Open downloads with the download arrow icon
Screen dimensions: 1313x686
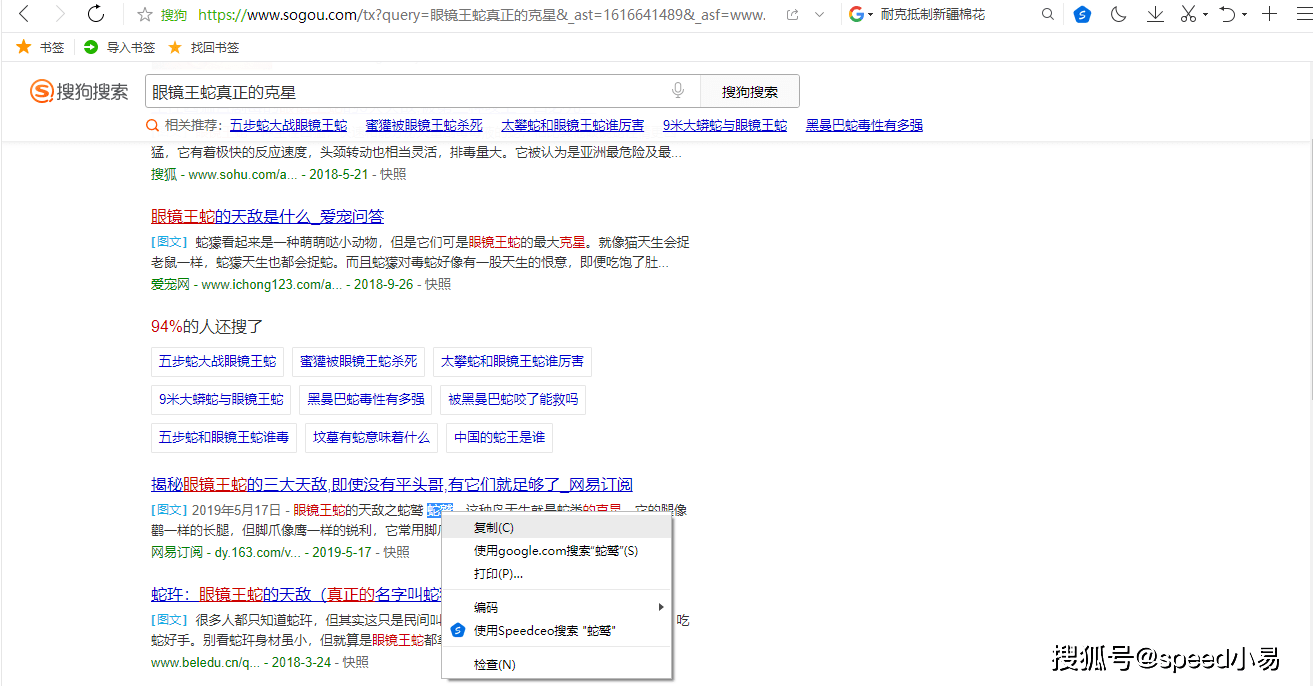tap(1155, 14)
